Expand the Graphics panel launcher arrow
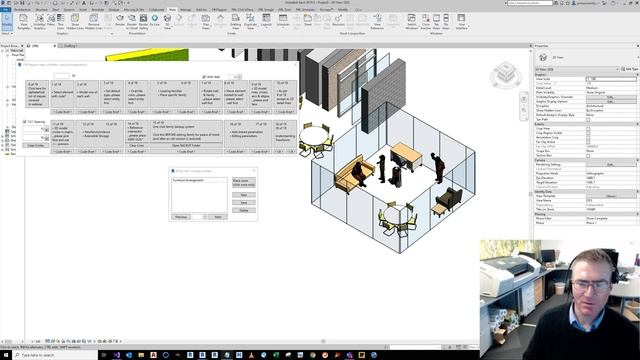 click(x=112, y=33)
